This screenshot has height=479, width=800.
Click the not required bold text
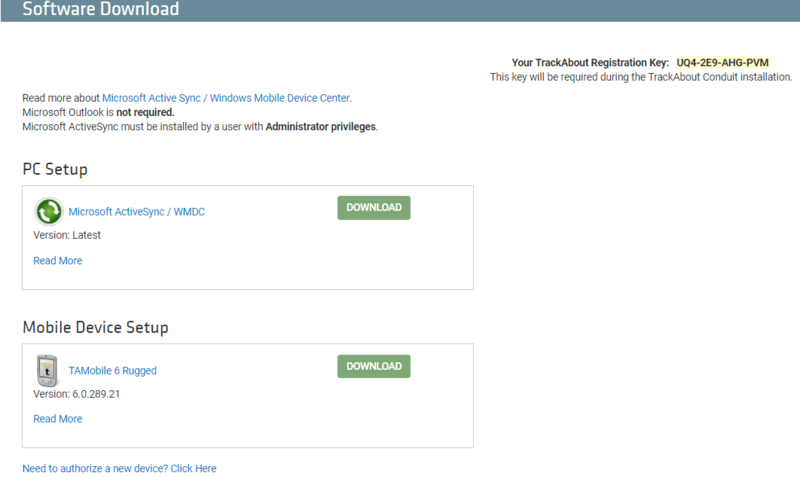pyautogui.click(x=145, y=112)
